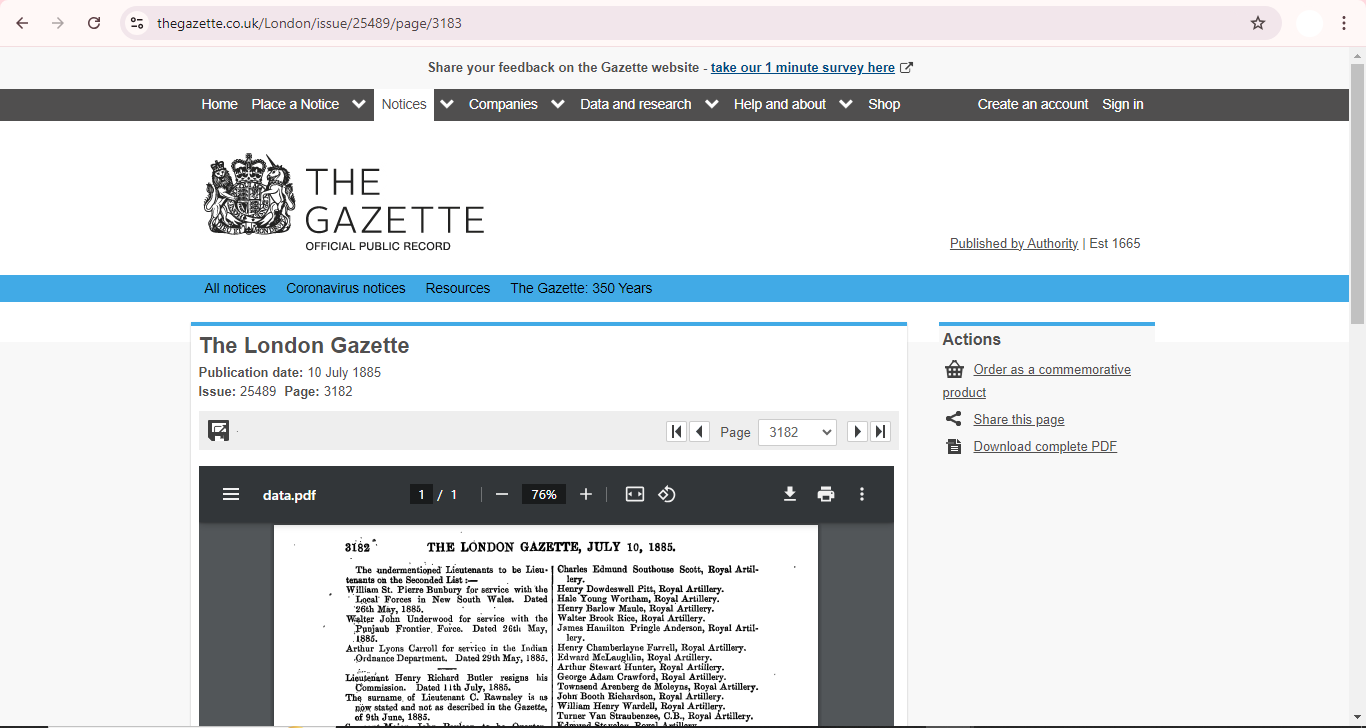The width and height of the screenshot is (1366, 728).
Task: Open Coronavirus notices
Action: [346, 288]
